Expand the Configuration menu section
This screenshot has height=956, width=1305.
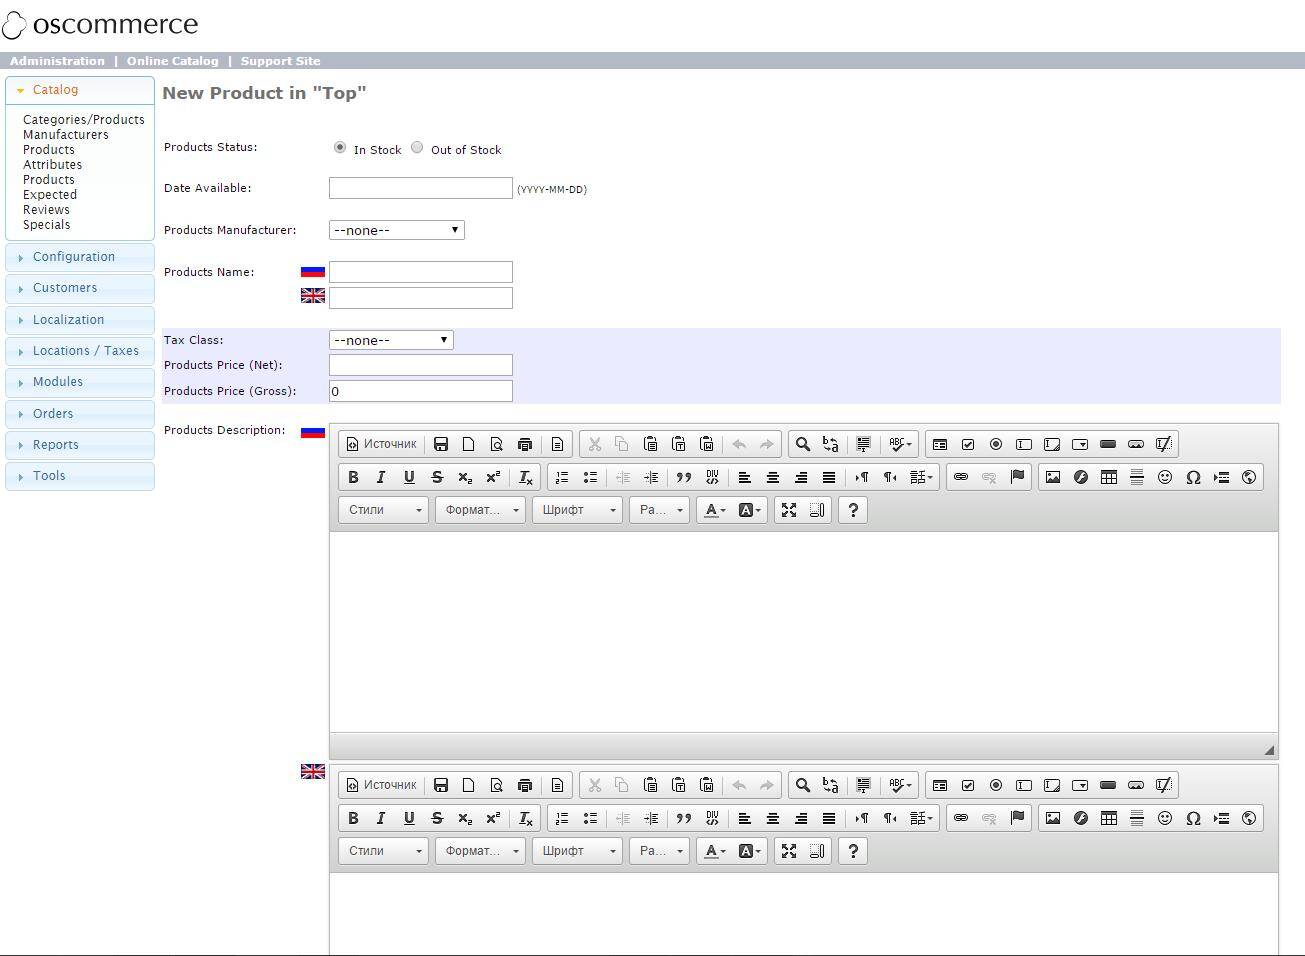(x=74, y=257)
